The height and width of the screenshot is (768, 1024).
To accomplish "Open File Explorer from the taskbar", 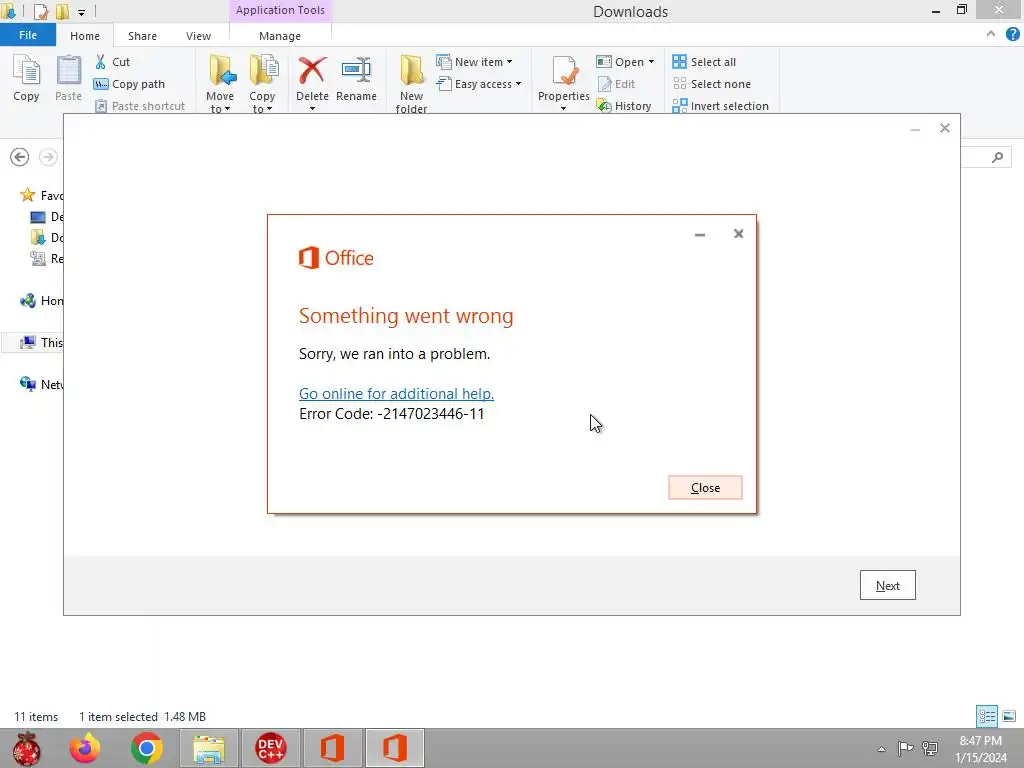I will pos(208,748).
